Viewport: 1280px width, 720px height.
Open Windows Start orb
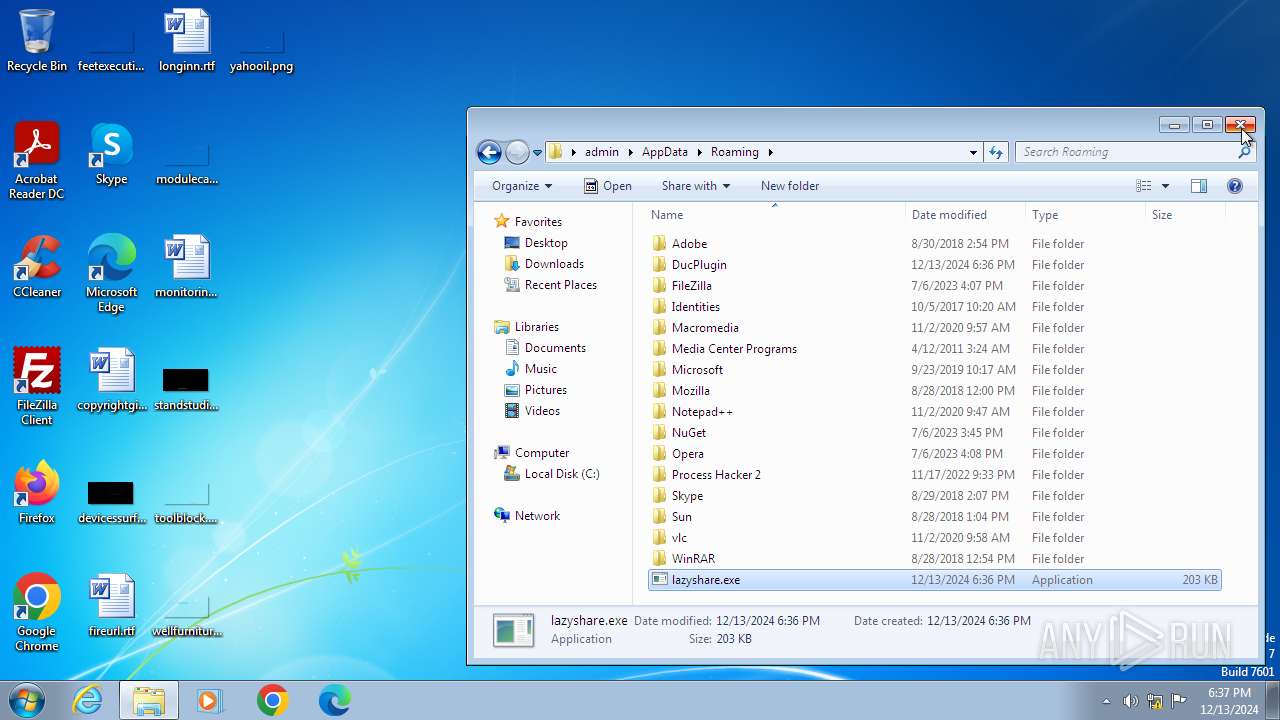25,700
